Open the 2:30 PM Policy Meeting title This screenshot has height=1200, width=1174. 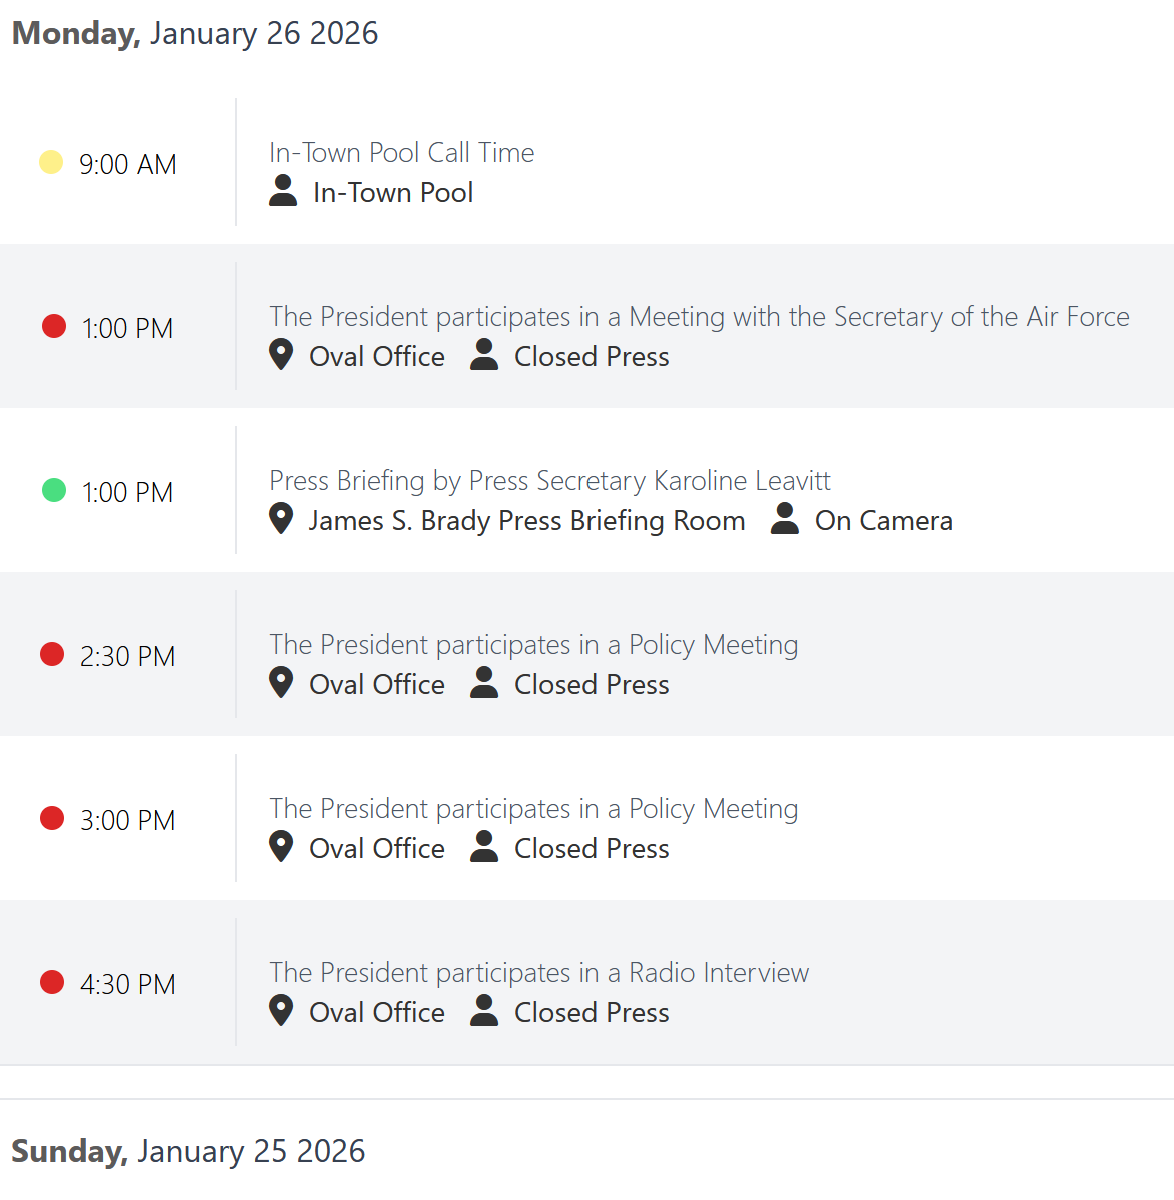click(x=533, y=644)
